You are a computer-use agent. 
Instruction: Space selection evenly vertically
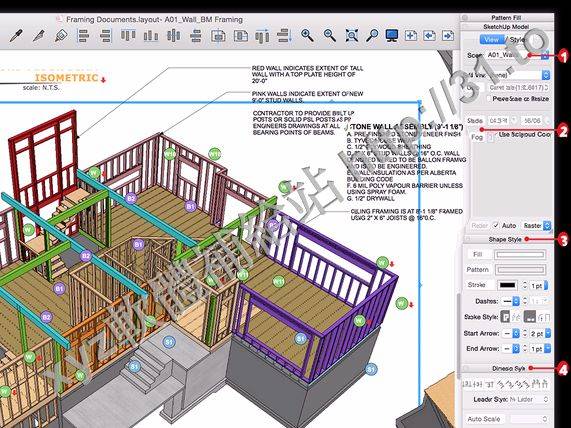[284, 36]
